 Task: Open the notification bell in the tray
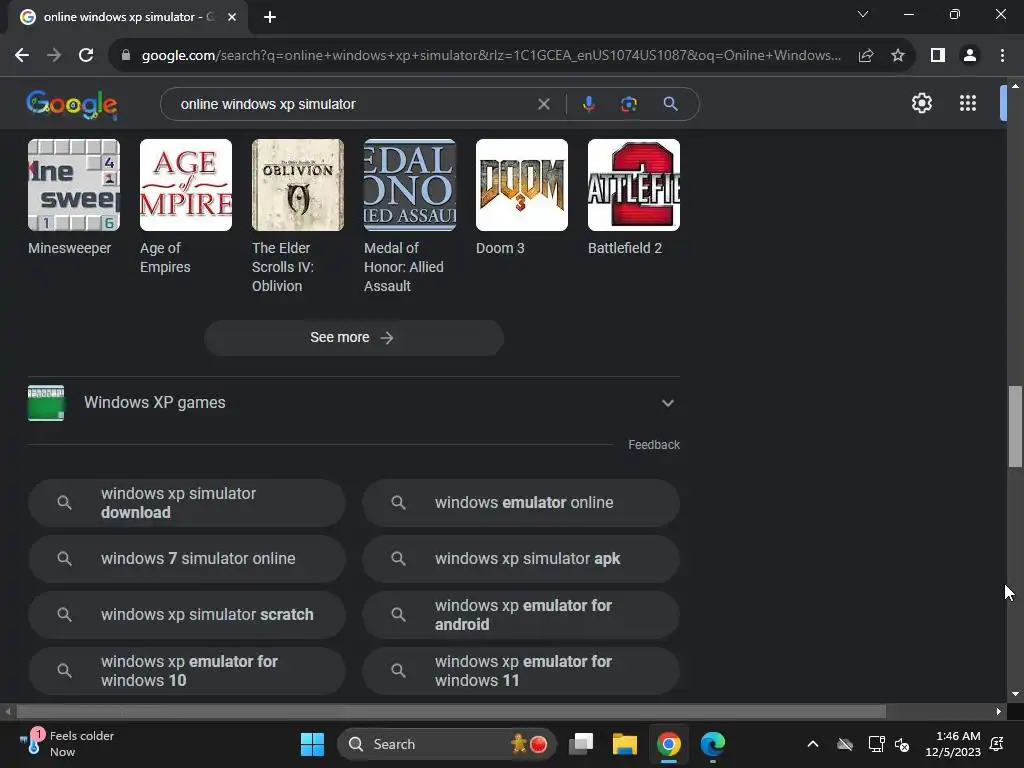[997, 744]
